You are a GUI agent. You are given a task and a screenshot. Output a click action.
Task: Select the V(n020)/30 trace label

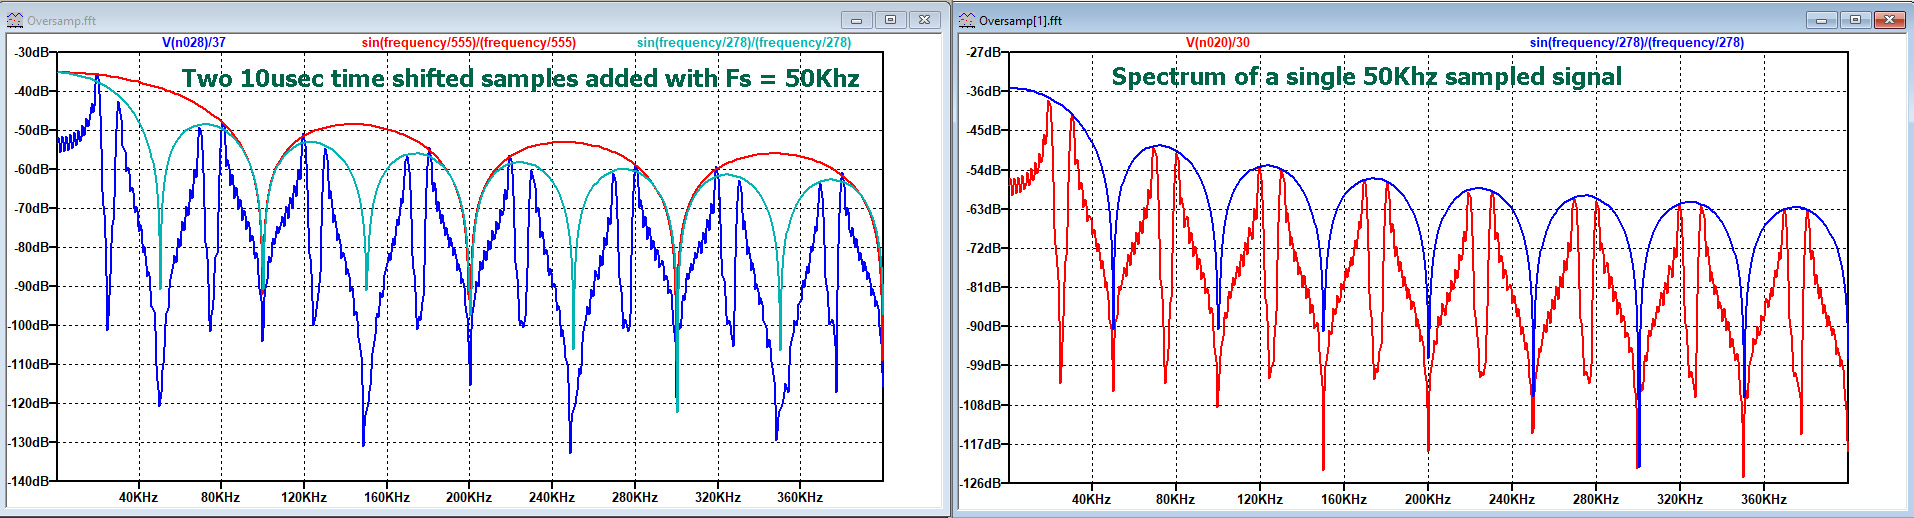(1218, 42)
